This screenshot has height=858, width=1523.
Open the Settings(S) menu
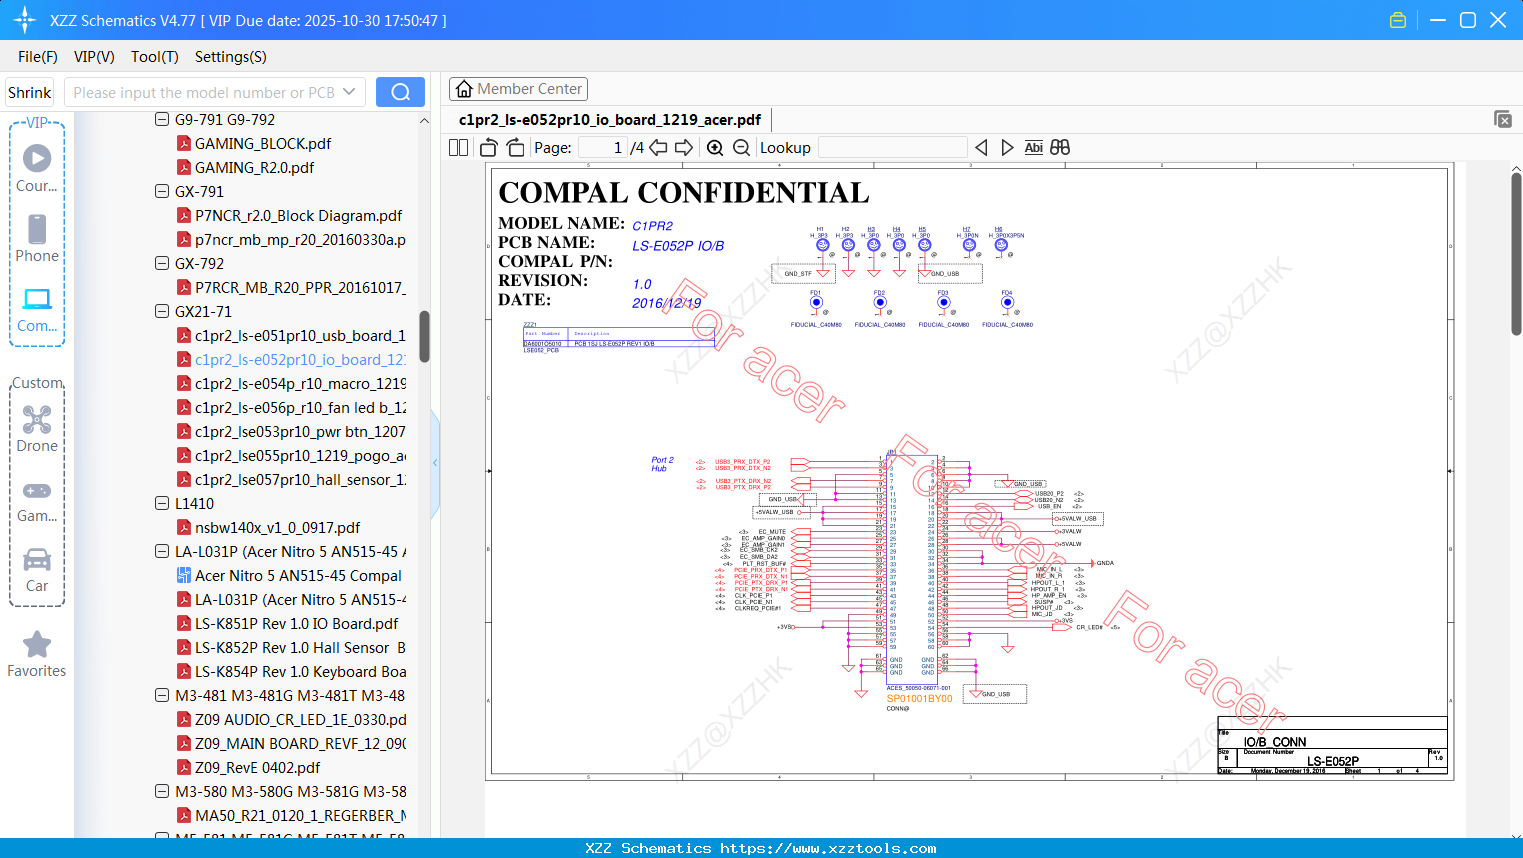[x=231, y=57]
